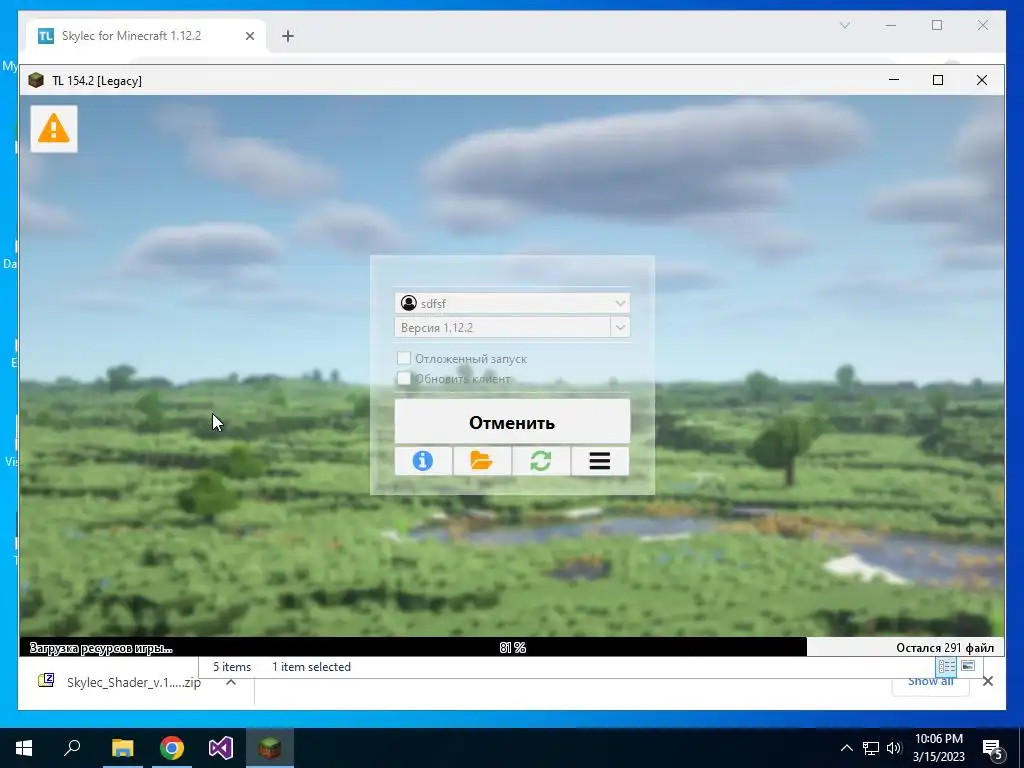Open the game folder icon
The height and width of the screenshot is (768, 1024).
pos(482,461)
